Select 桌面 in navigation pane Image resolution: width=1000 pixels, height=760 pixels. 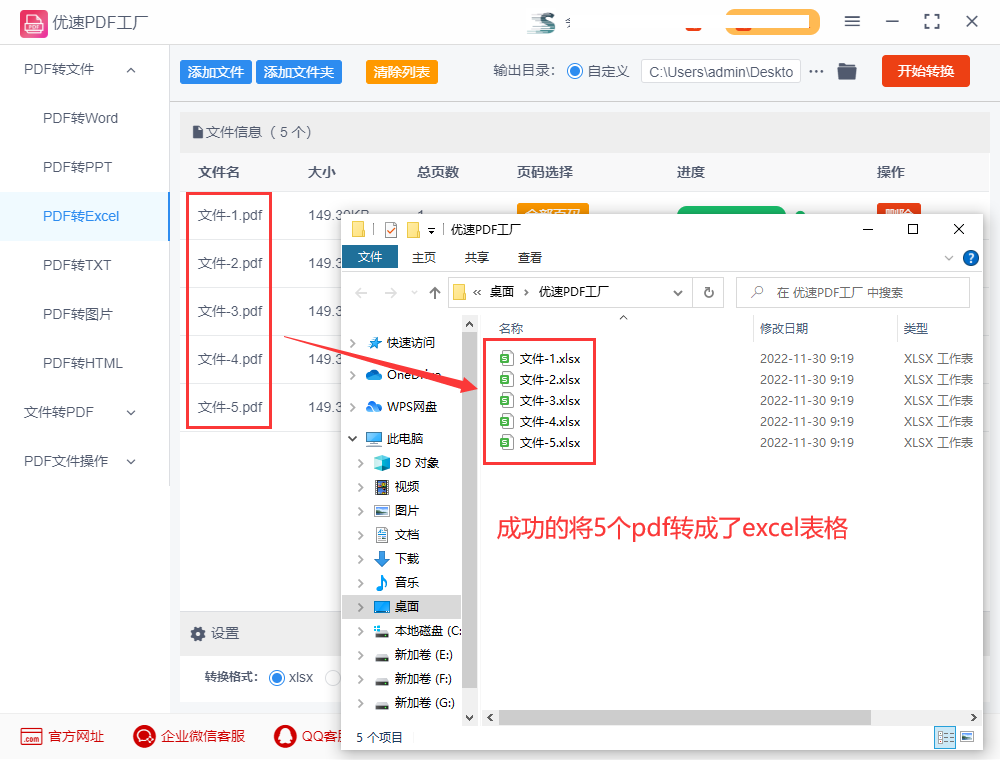[401, 606]
